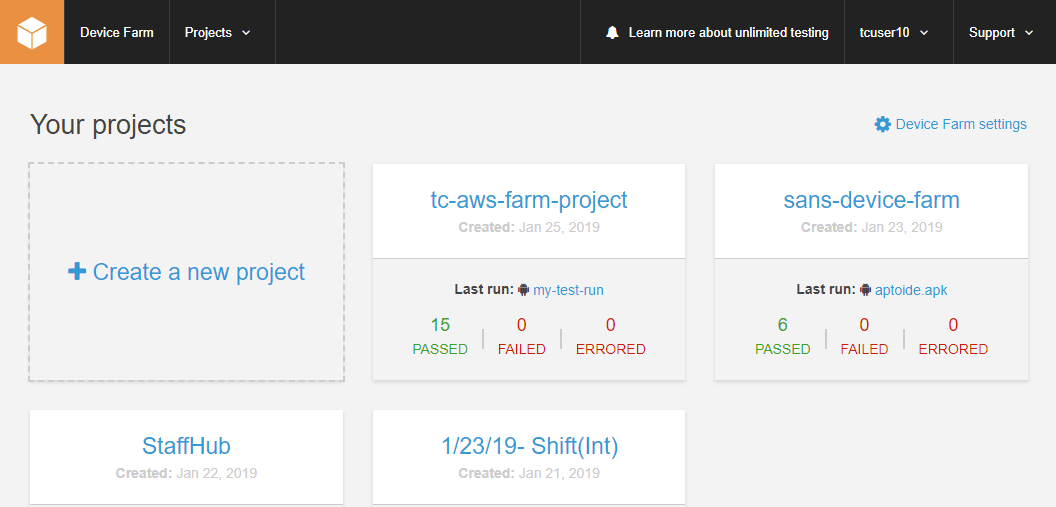Click Created: Jan 23, 2019 text
Screen dimensions: 1056x507
pos(871,228)
